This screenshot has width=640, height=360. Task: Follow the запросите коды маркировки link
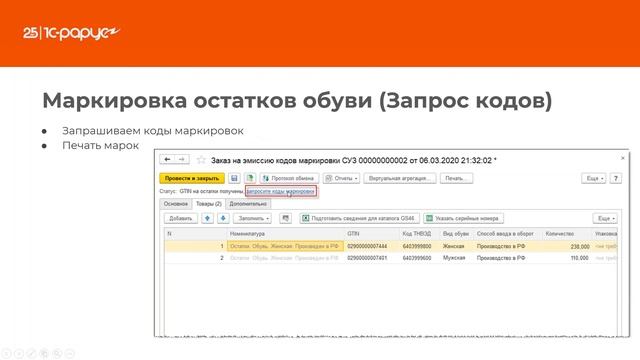pyautogui.click(x=280, y=191)
